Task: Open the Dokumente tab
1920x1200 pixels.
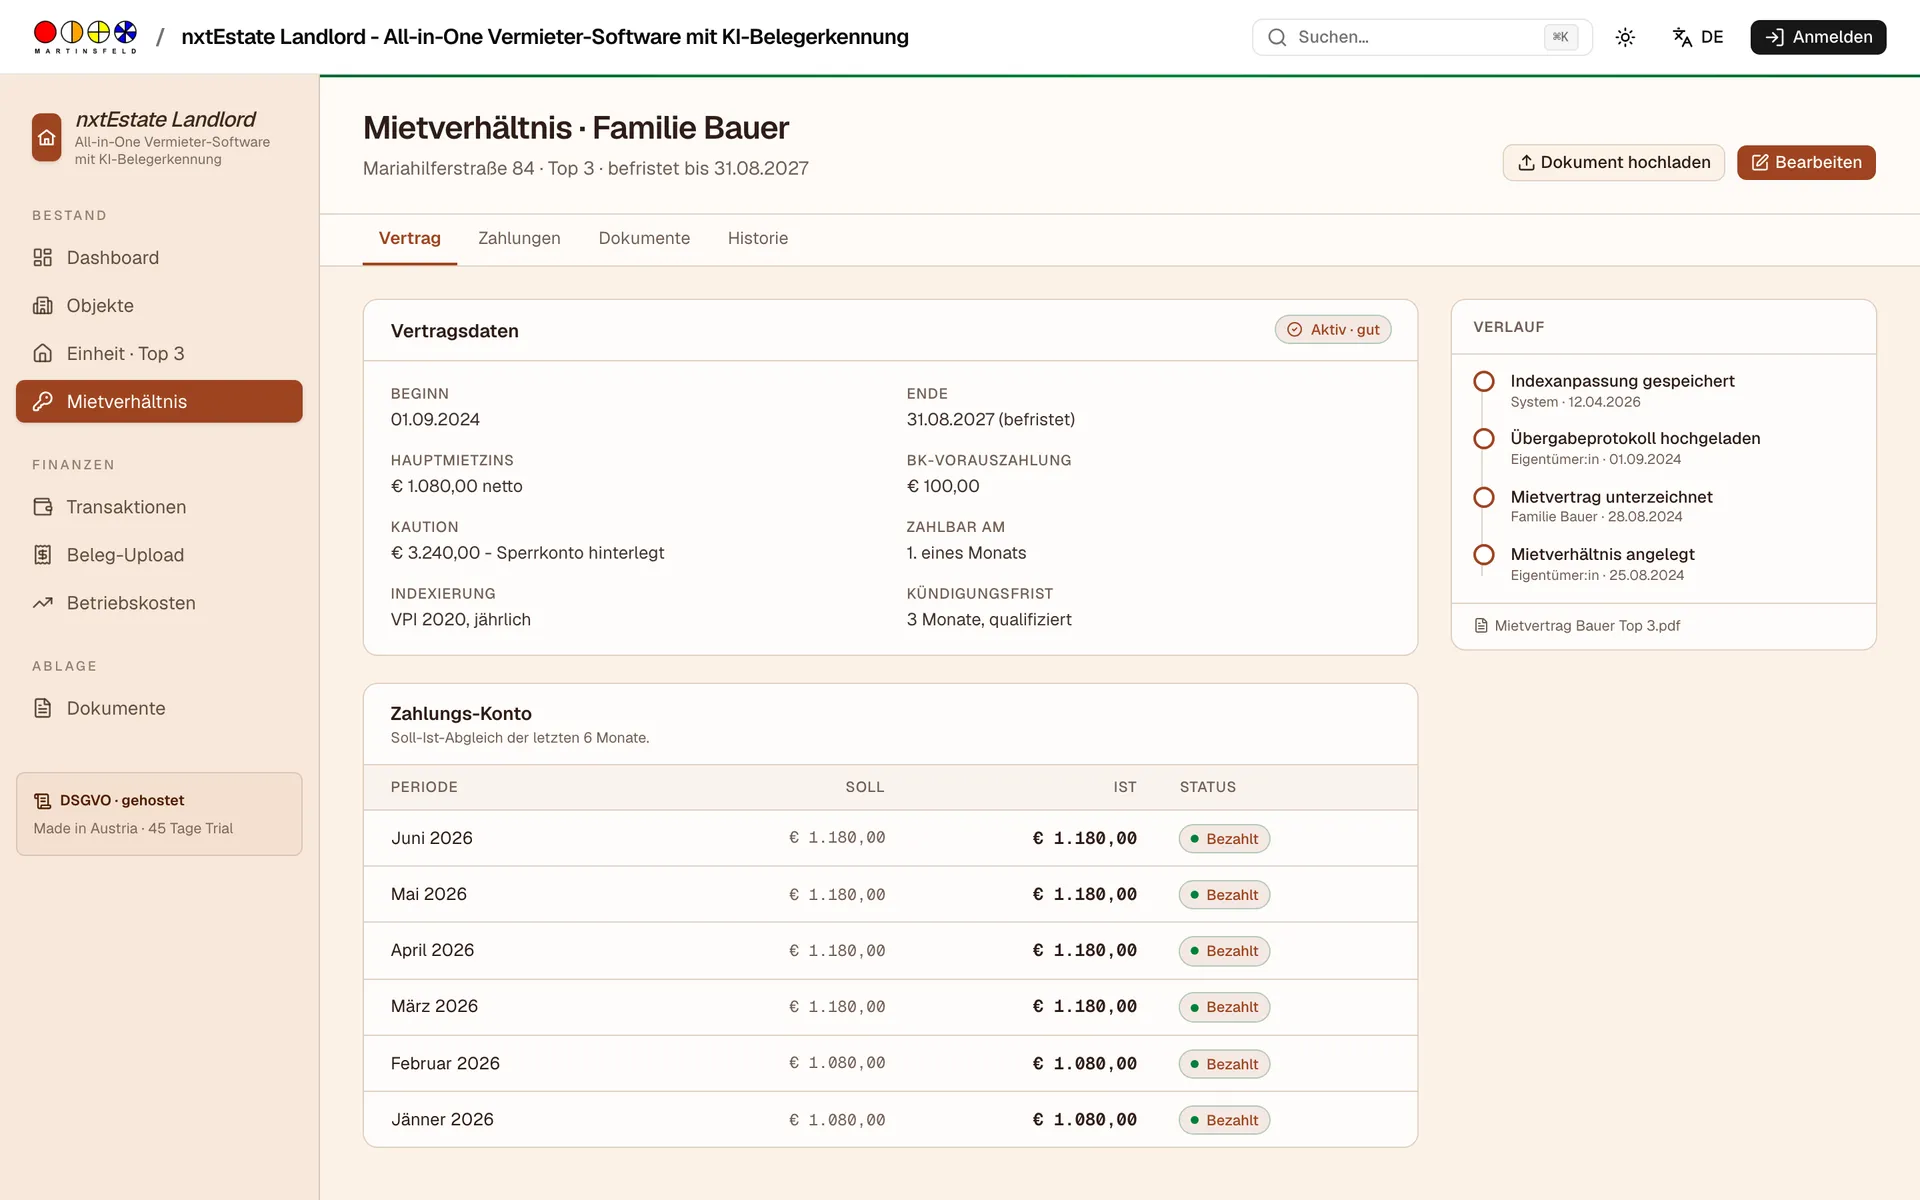Action: click(x=644, y=239)
